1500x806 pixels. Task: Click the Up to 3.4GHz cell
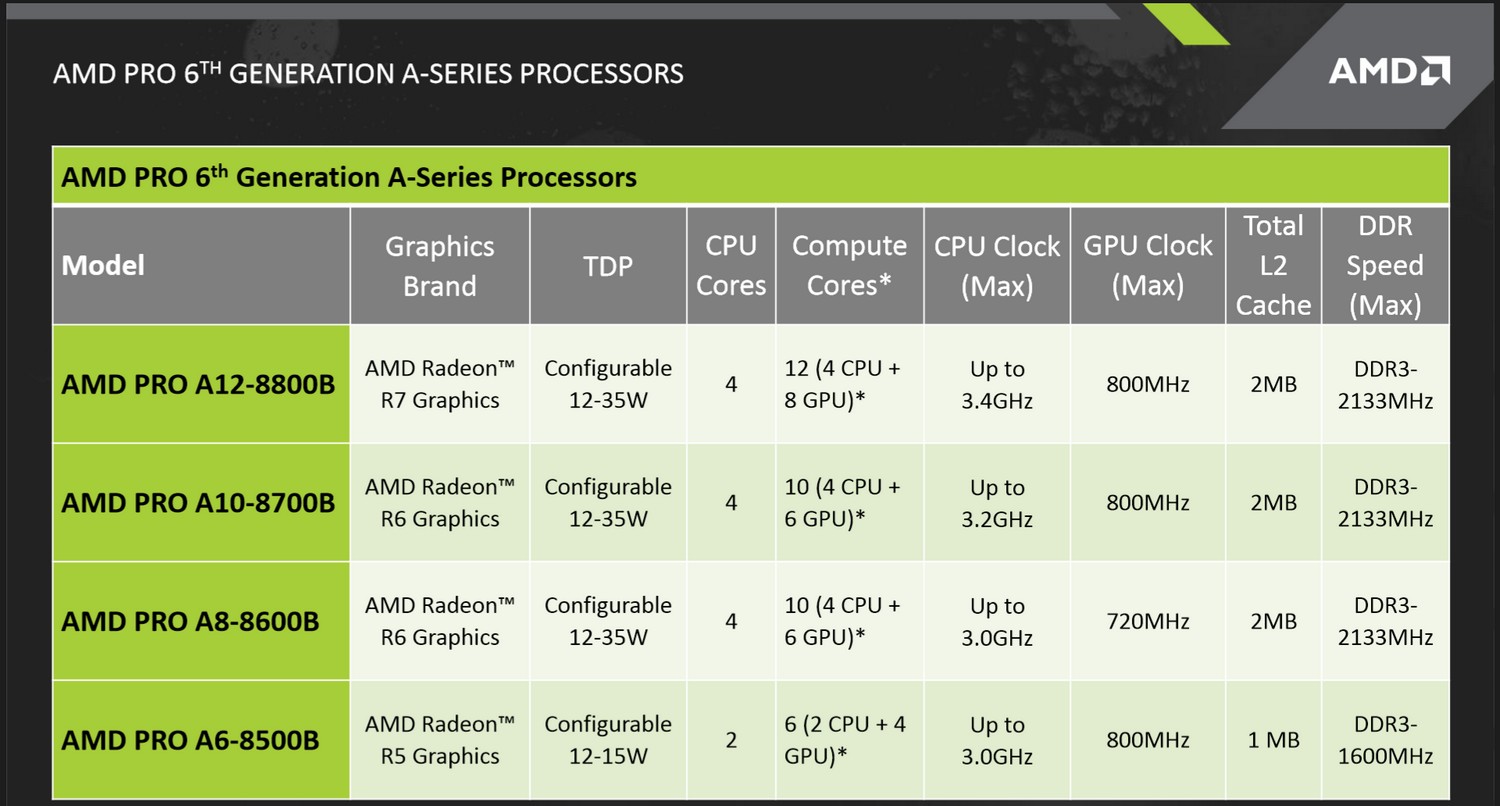pyautogui.click(x=997, y=384)
